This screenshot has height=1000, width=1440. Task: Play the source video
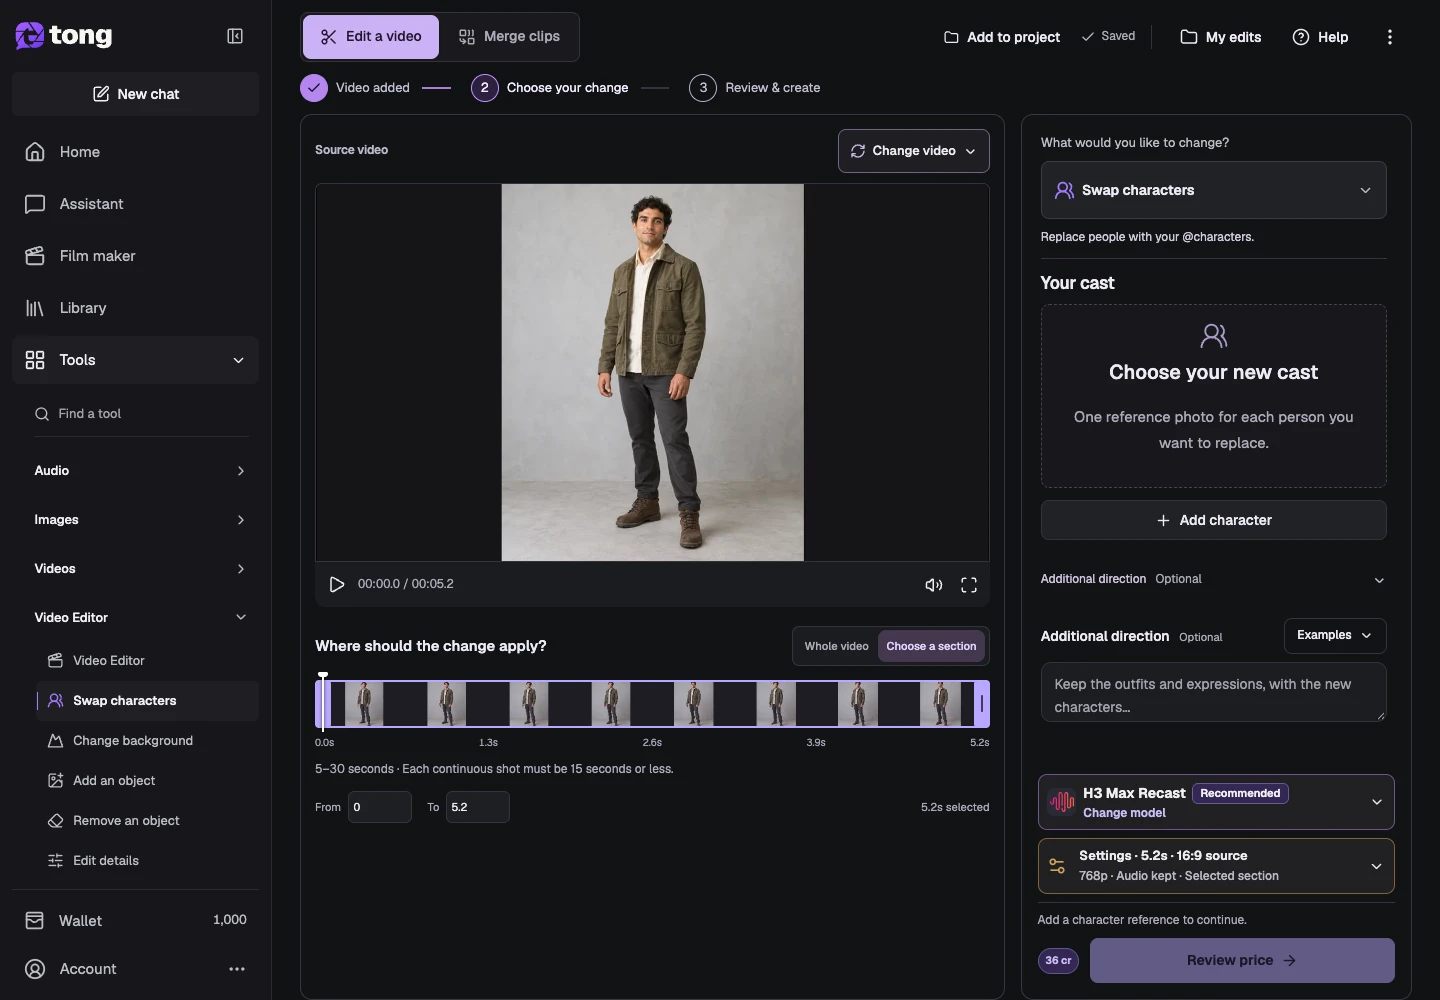coord(337,584)
